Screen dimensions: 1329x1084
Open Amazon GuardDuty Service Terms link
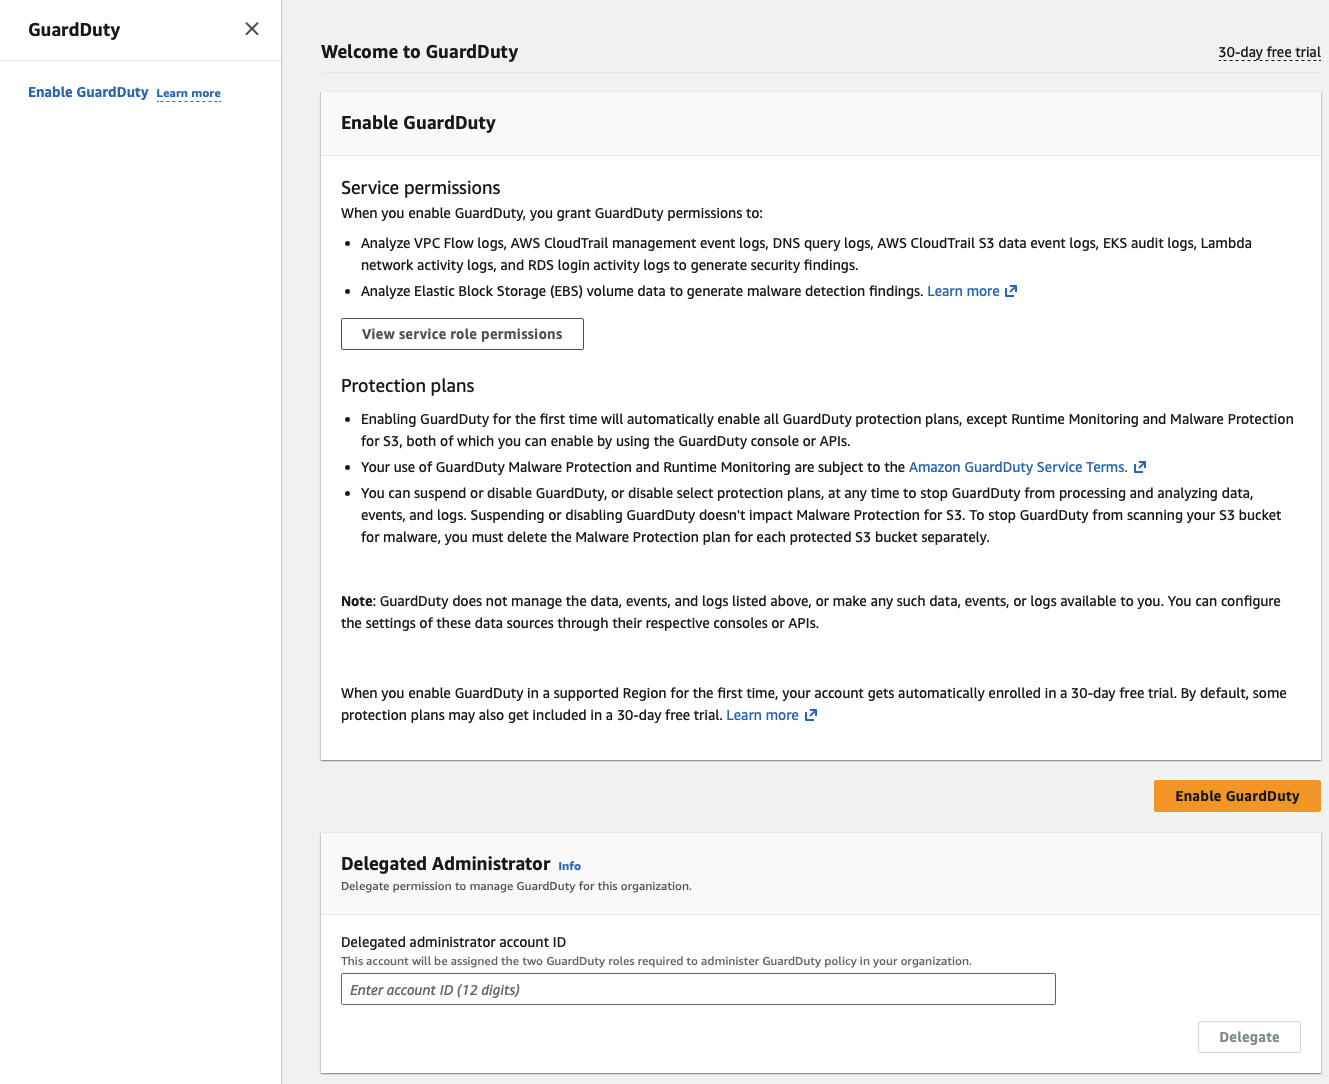[x=1017, y=467]
